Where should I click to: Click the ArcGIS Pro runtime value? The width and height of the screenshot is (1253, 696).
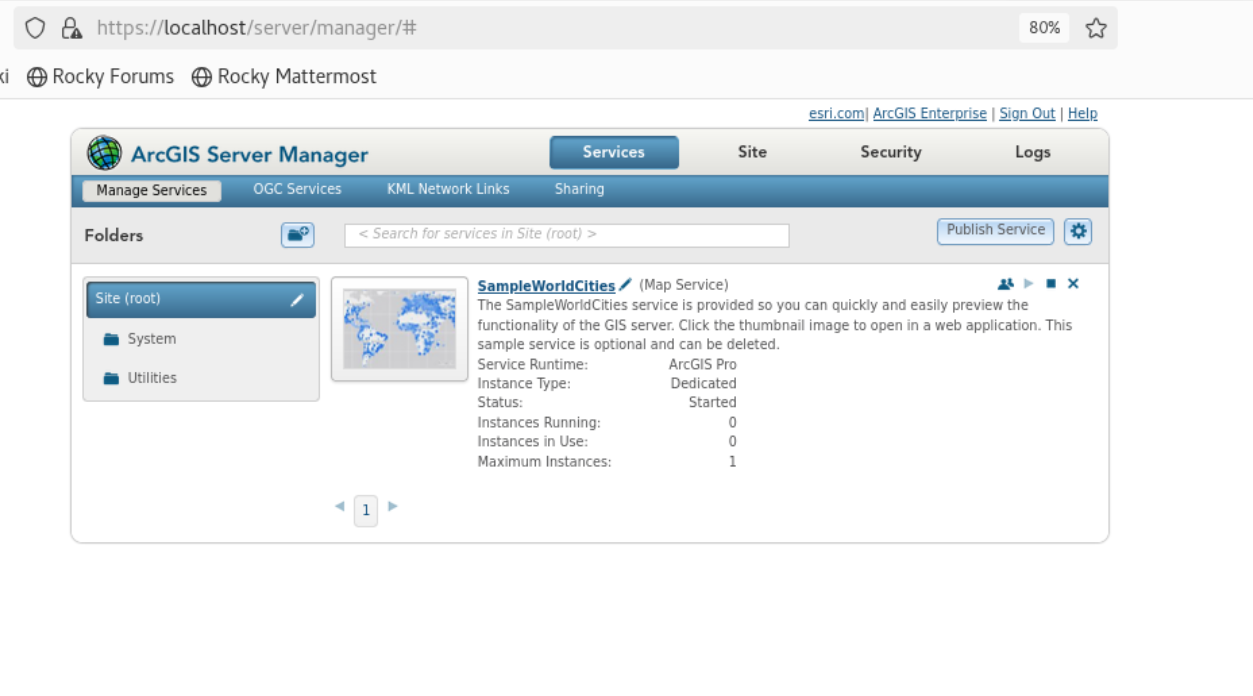[703, 364]
